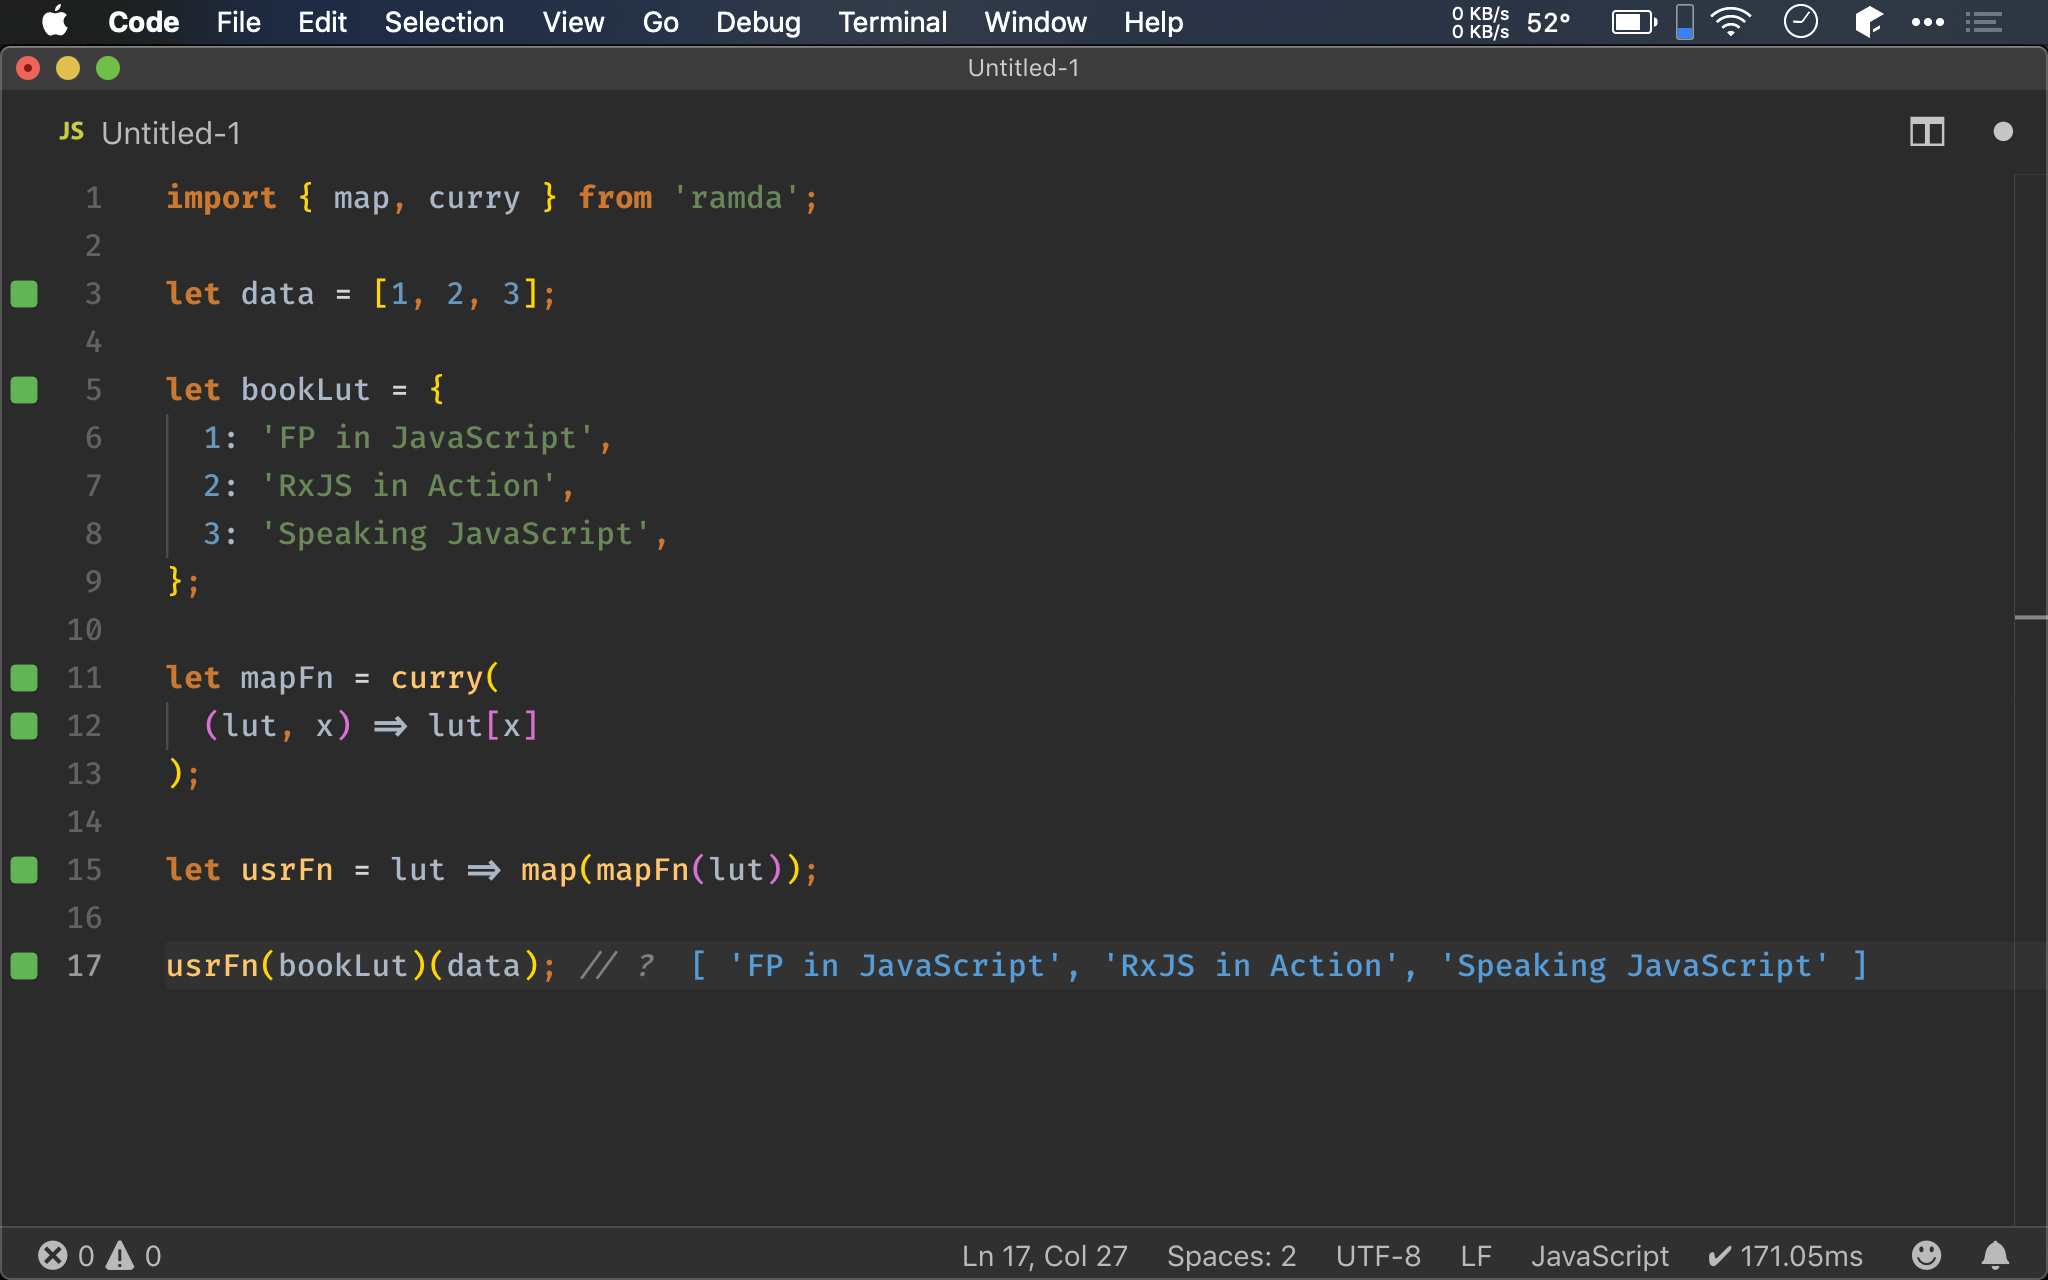Open the Apple menu
The width and height of the screenshot is (2048, 1280).
55,22
